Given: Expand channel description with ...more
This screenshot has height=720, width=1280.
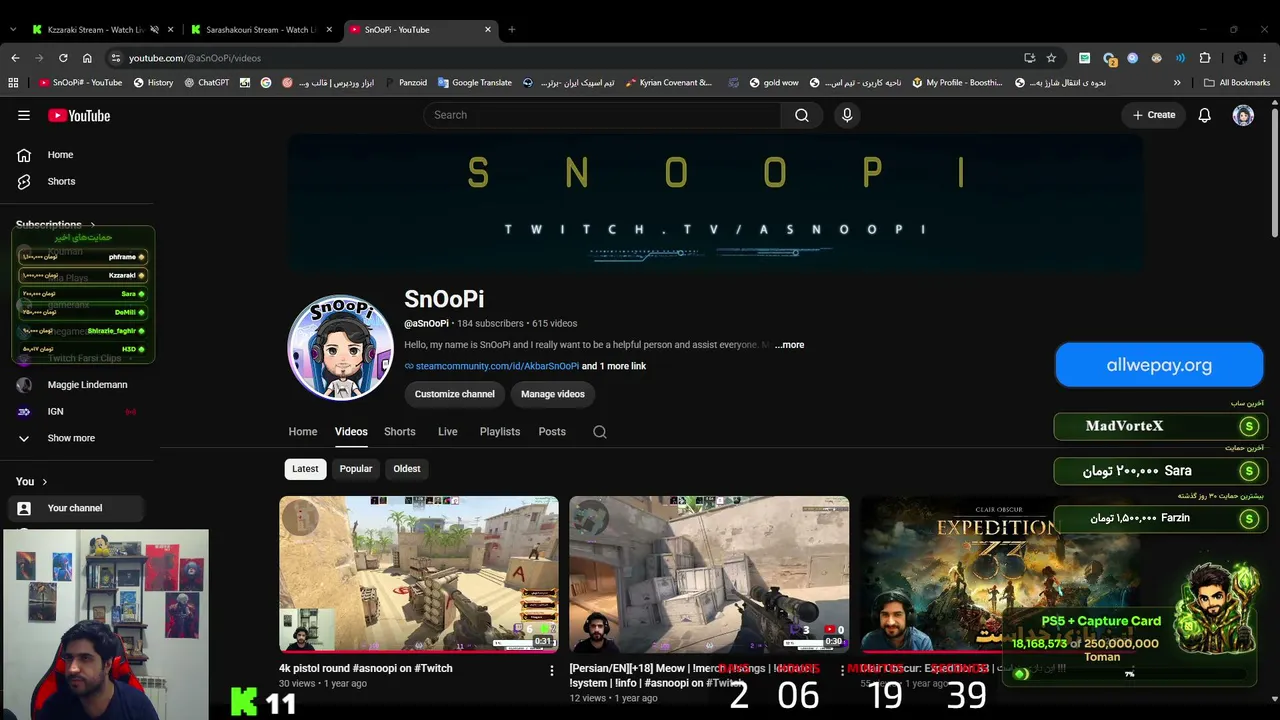Looking at the screenshot, I should coord(789,345).
